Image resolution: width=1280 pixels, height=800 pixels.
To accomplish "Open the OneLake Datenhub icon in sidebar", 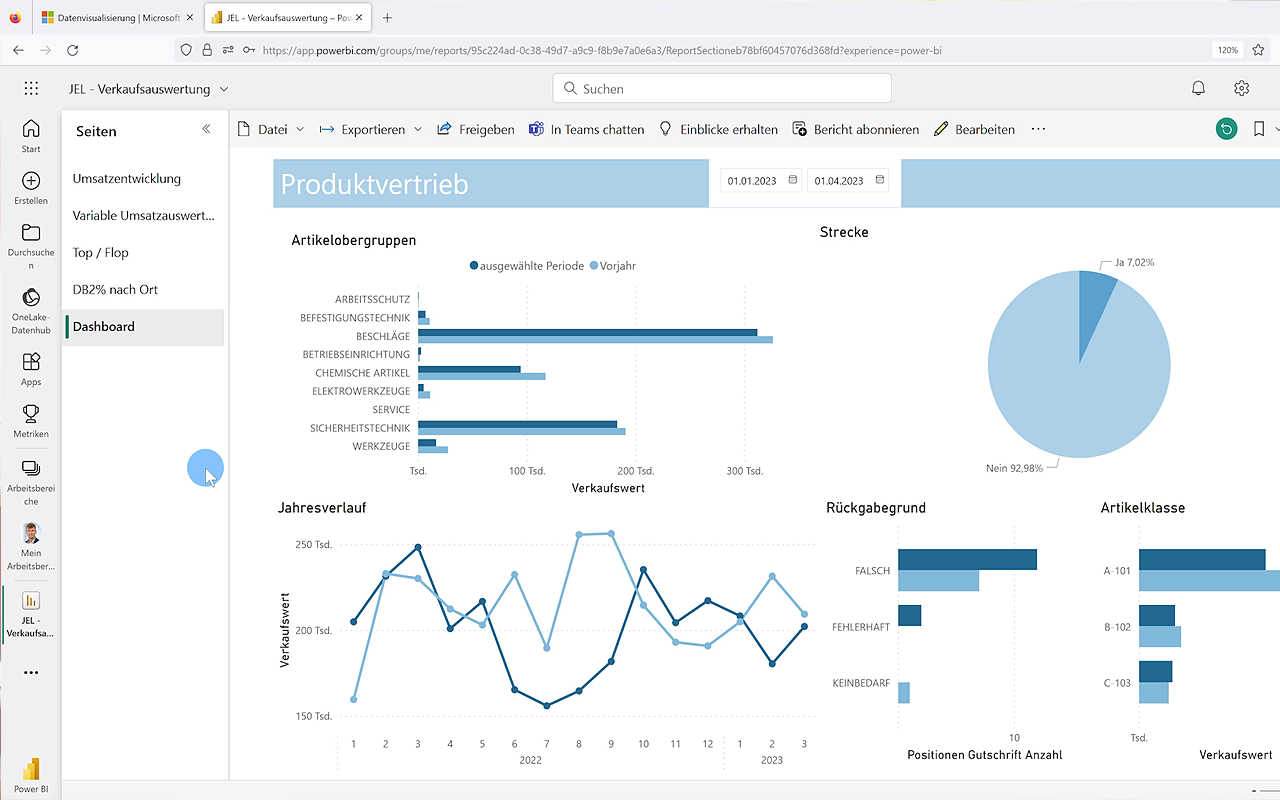I will (x=31, y=298).
